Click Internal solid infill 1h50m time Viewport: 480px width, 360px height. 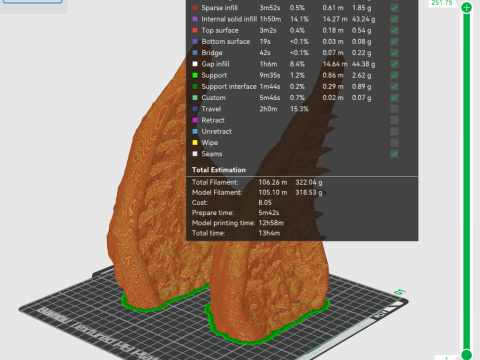tap(270, 19)
